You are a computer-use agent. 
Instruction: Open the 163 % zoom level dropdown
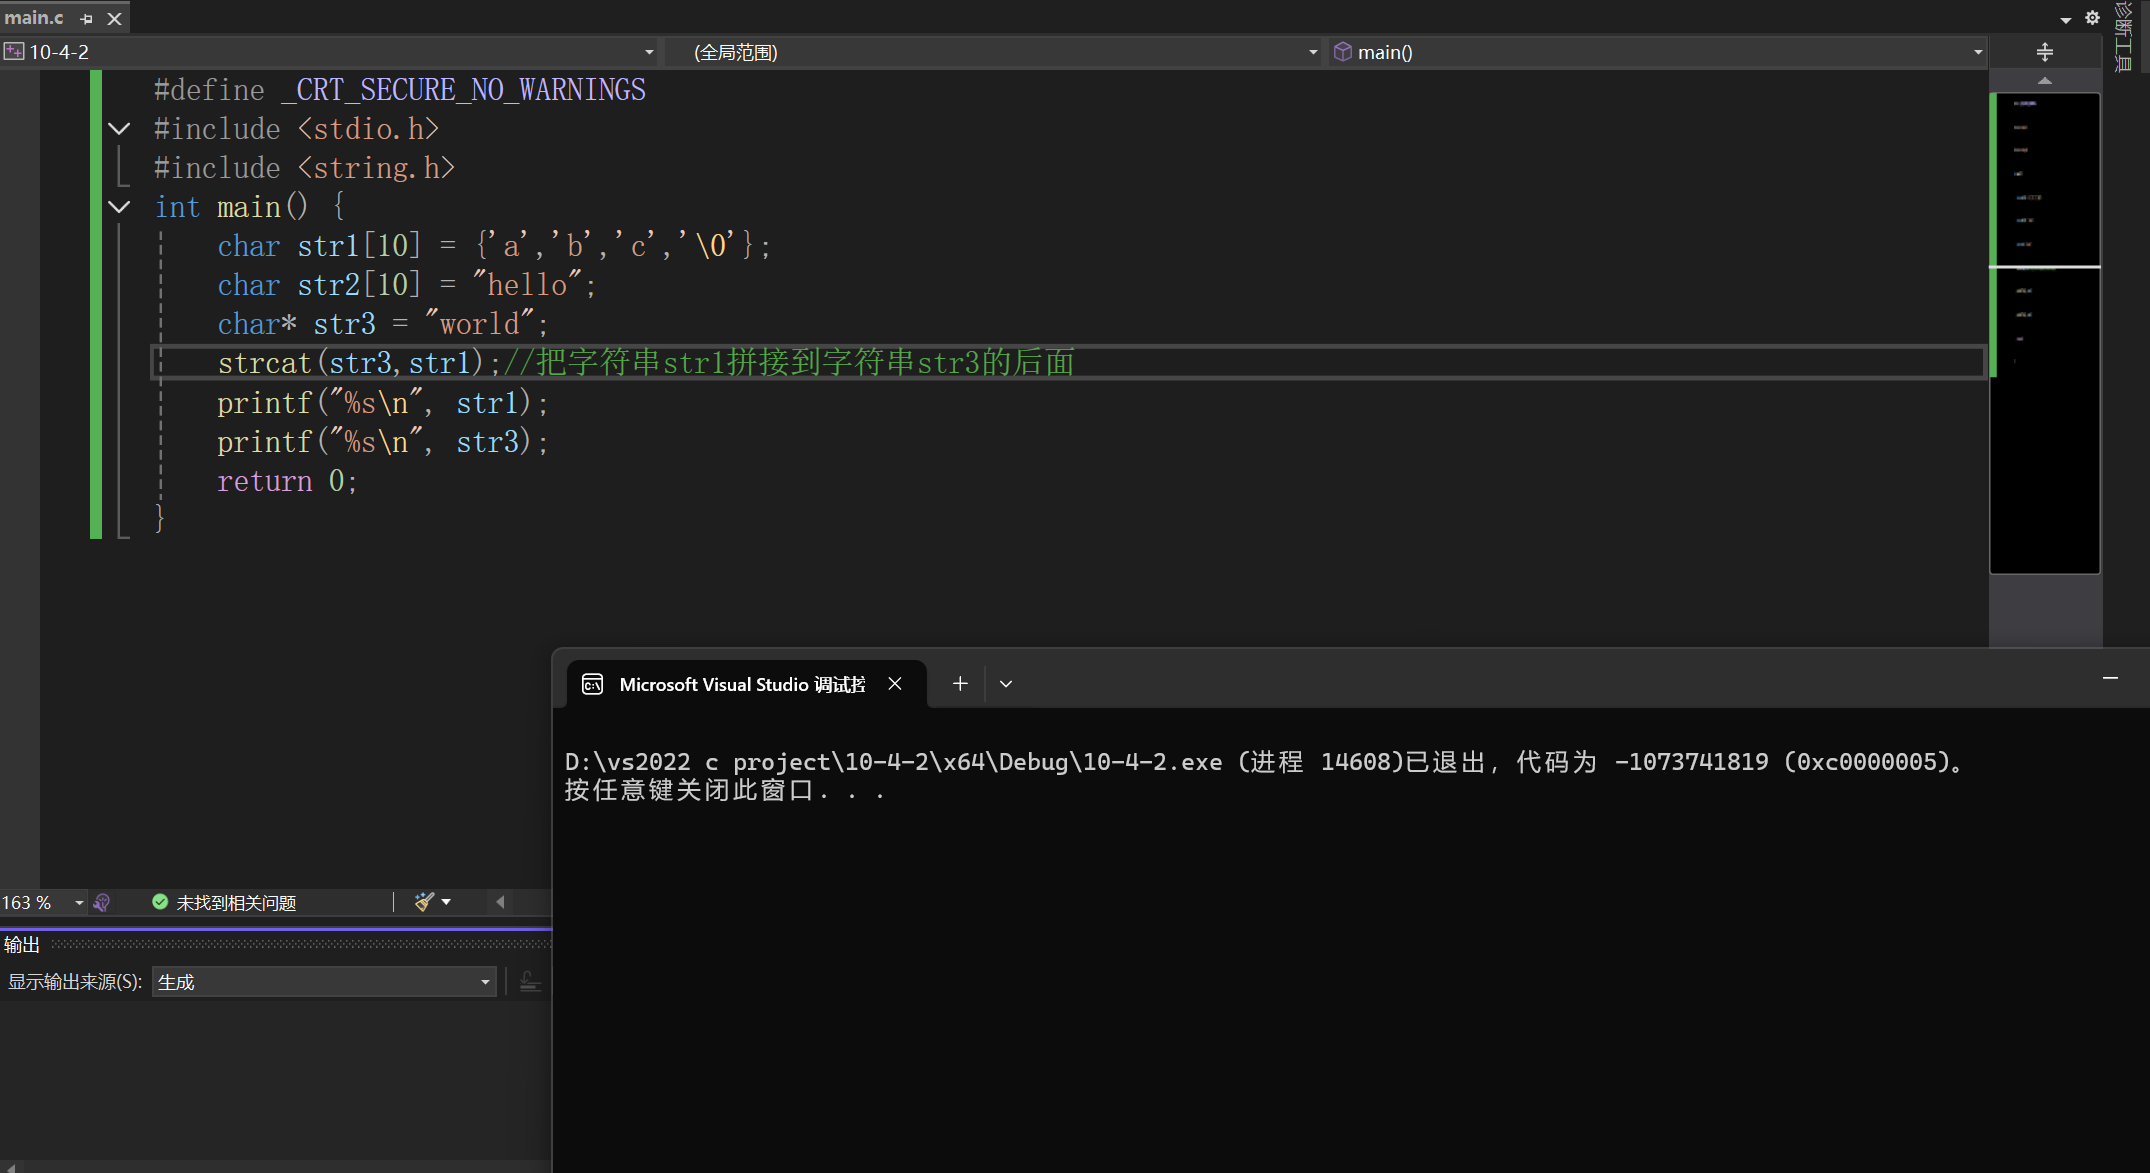click(79, 903)
